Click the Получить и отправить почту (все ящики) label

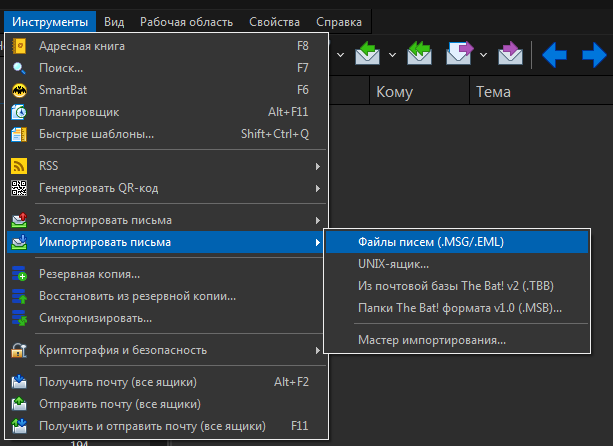152,426
